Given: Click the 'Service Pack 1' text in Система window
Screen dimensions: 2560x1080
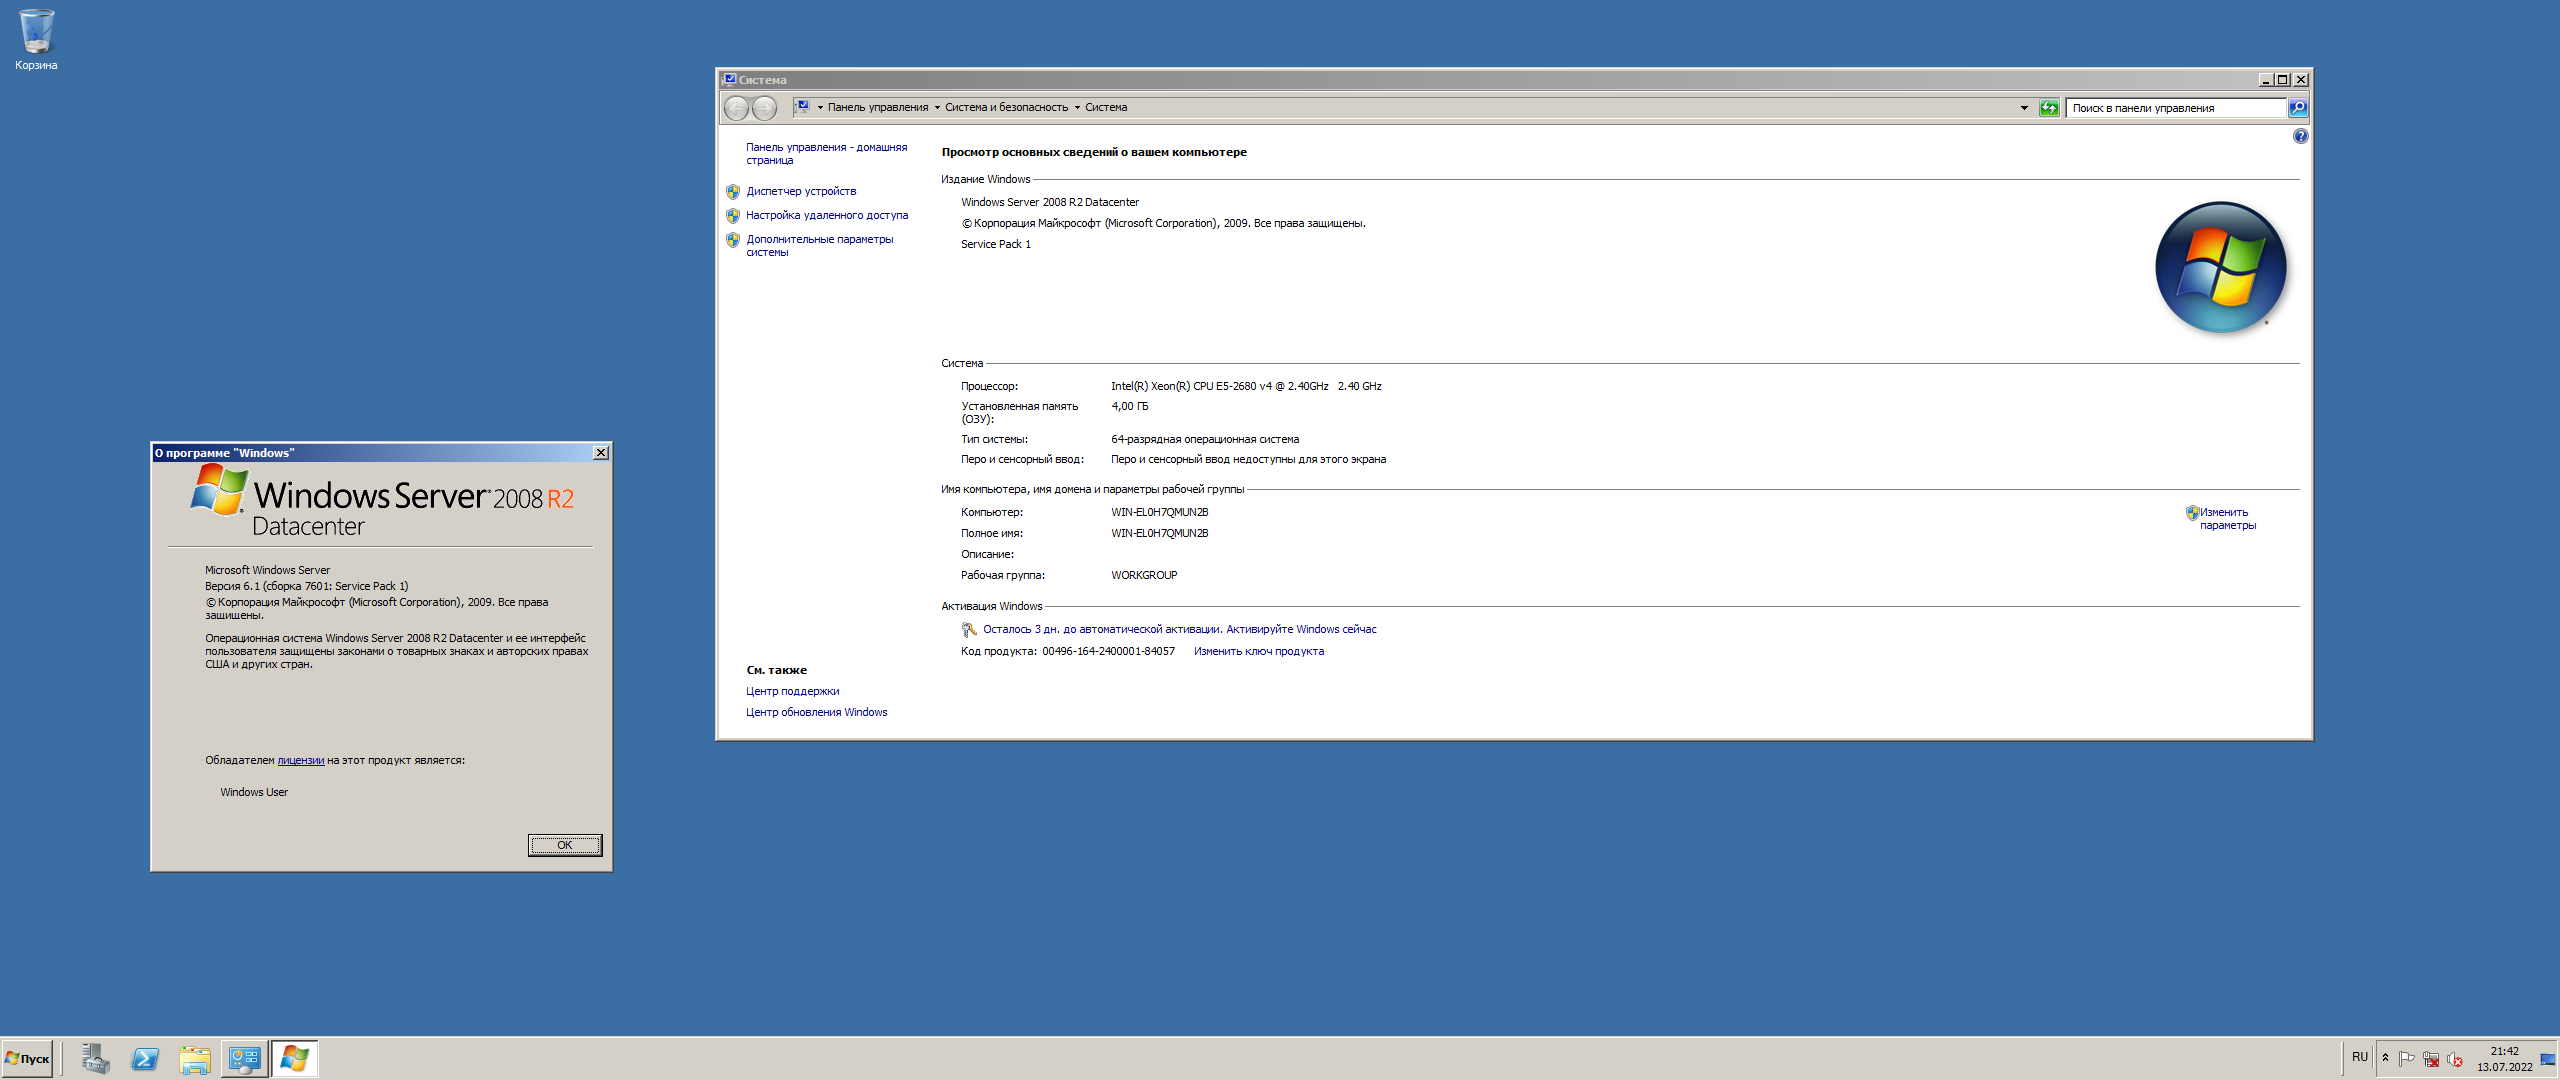Looking at the screenshot, I should (995, 244).
